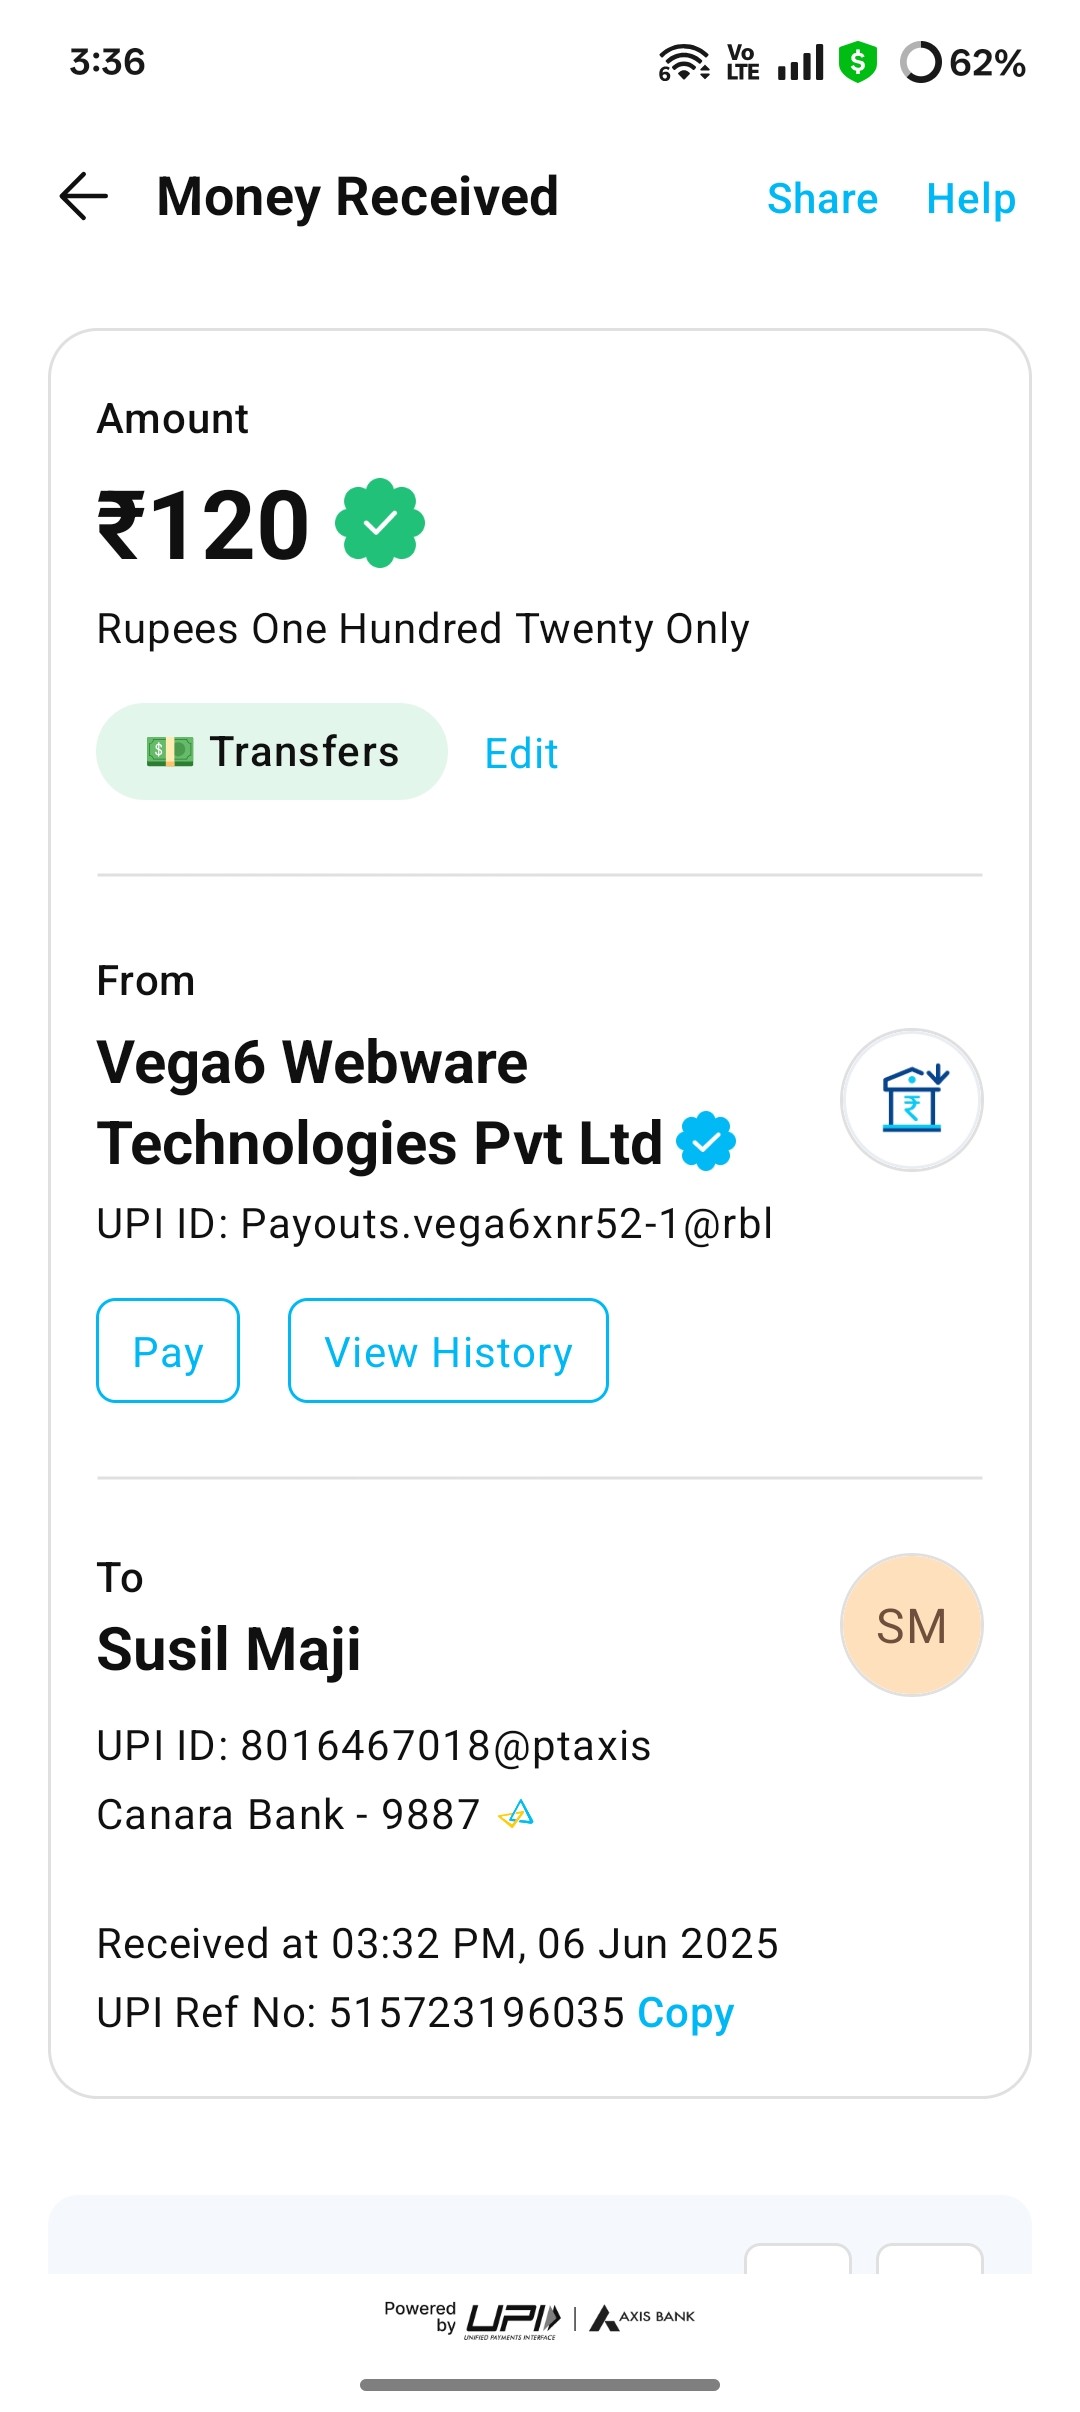
Task: Tap the Wi-Fi status icon
Action: tap(684, 62)
